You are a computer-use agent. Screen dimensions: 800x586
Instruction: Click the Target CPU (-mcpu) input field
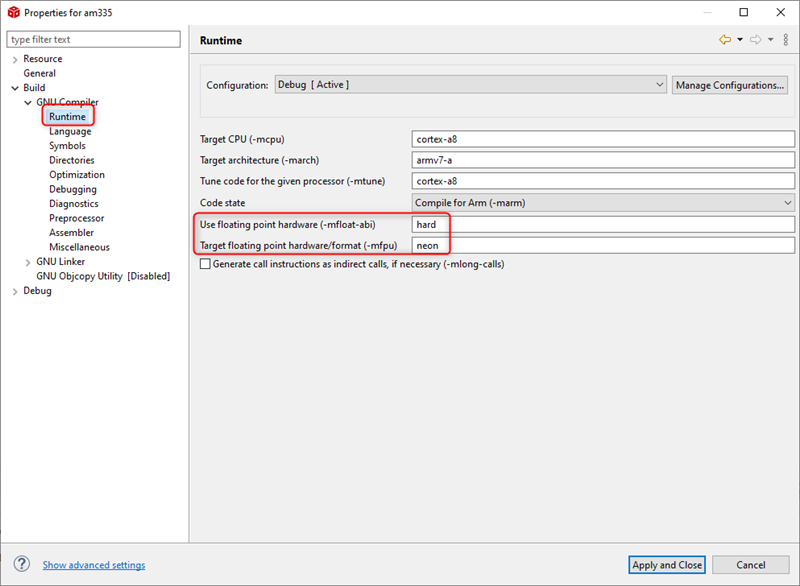tap(603, 138)
